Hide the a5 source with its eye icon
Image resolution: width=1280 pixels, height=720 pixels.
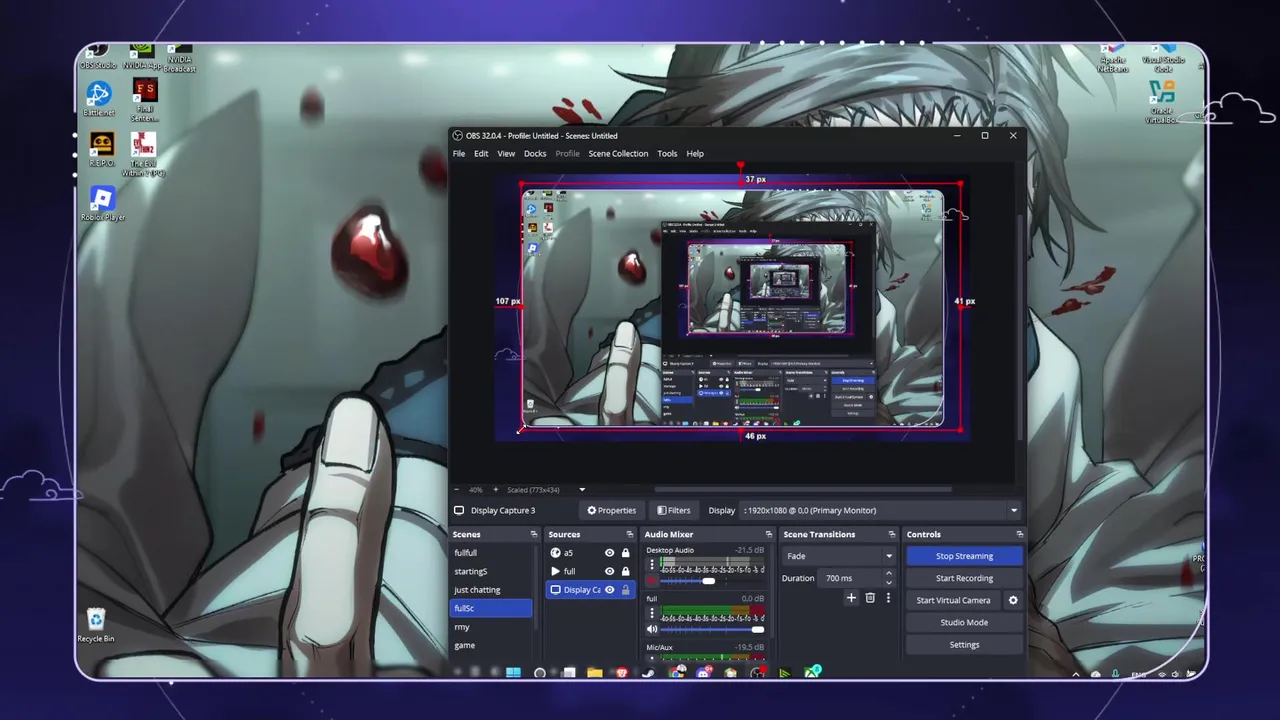click(609, 553)
